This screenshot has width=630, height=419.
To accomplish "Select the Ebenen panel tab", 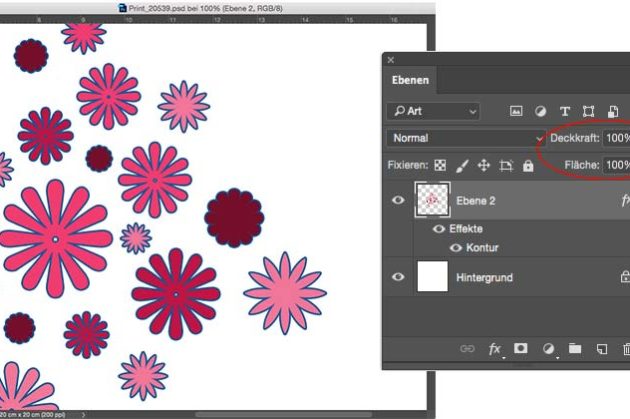I will click(411, 81).
